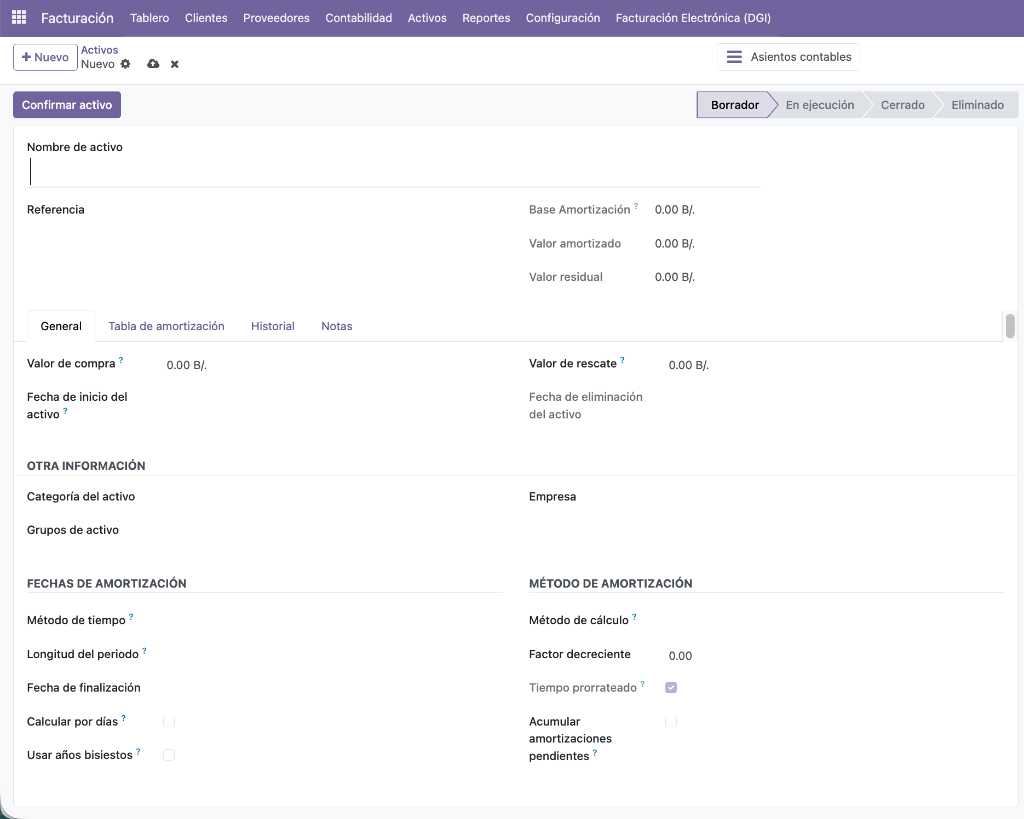Screen dimensions: 1024x819
Task: Set status to Cerrado
Action: click(903, 104)
